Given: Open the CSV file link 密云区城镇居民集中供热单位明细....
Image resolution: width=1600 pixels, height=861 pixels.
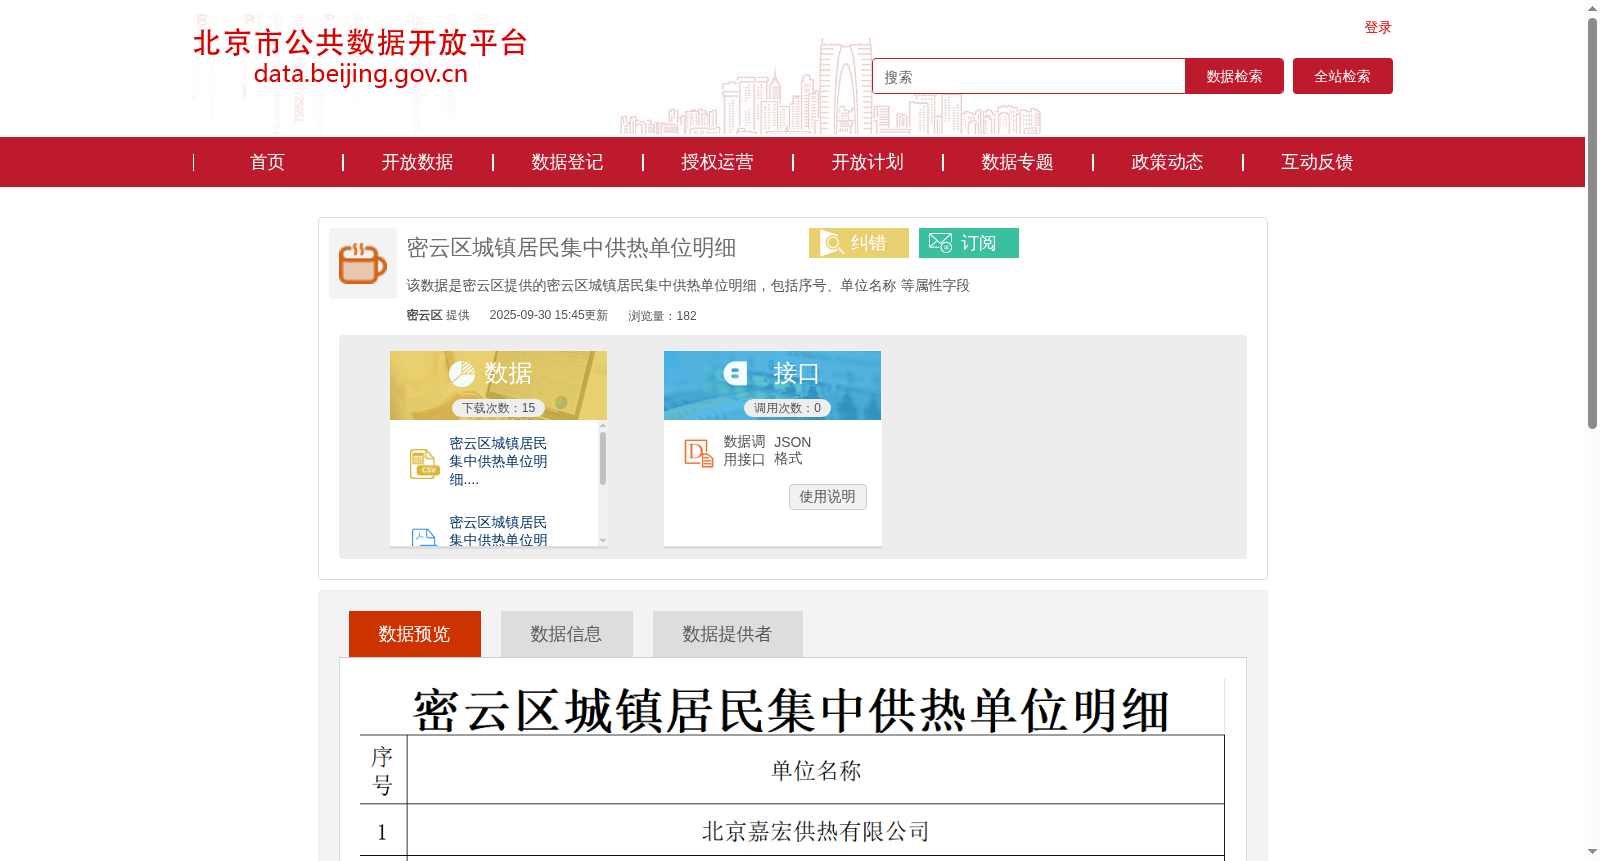Looking at the screenshot, I should (498, 461).
